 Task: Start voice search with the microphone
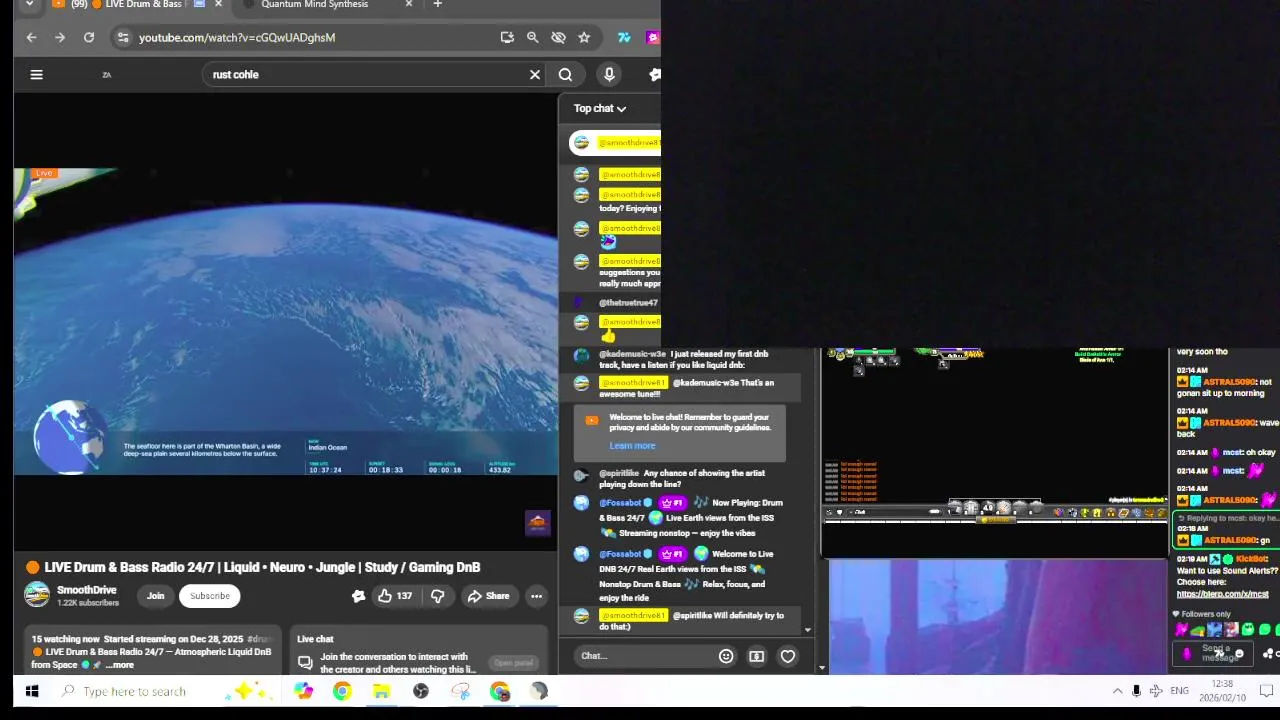[609, 74]
